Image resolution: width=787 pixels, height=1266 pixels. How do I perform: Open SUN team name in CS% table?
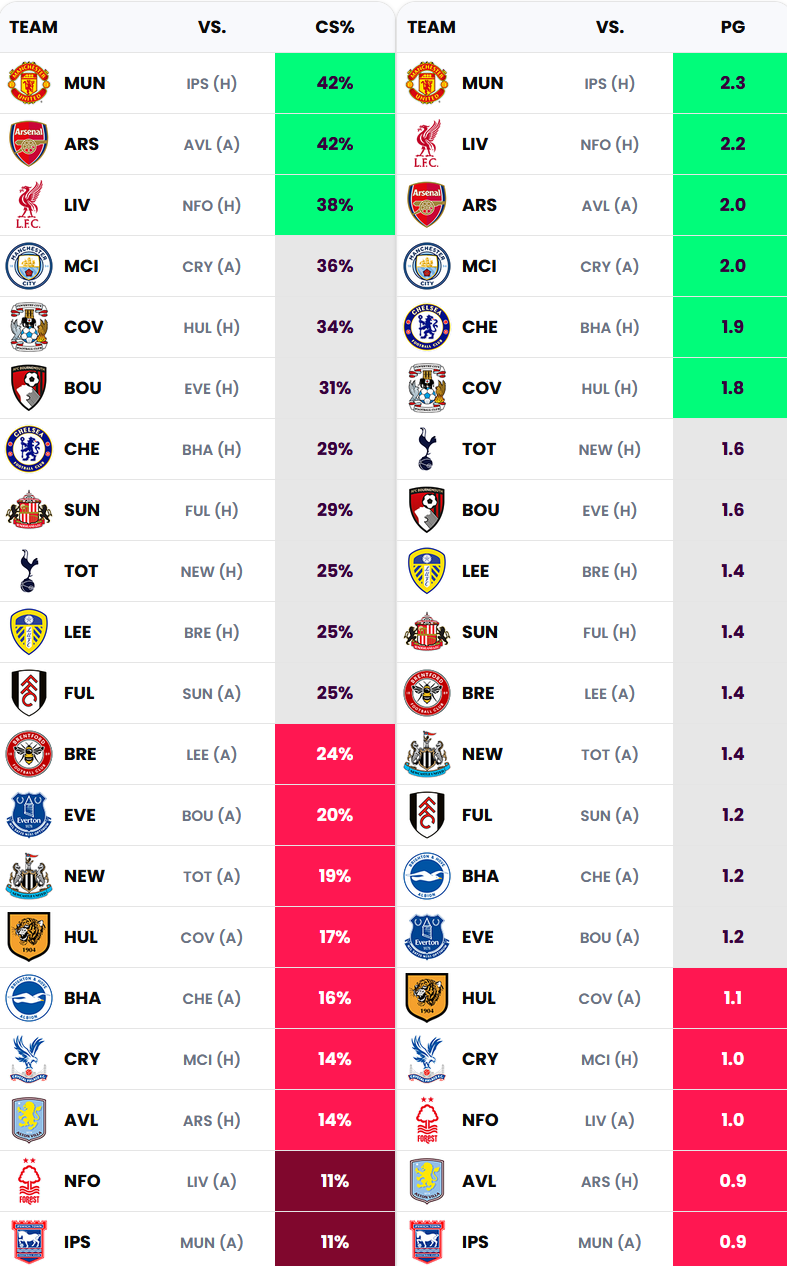82,510
